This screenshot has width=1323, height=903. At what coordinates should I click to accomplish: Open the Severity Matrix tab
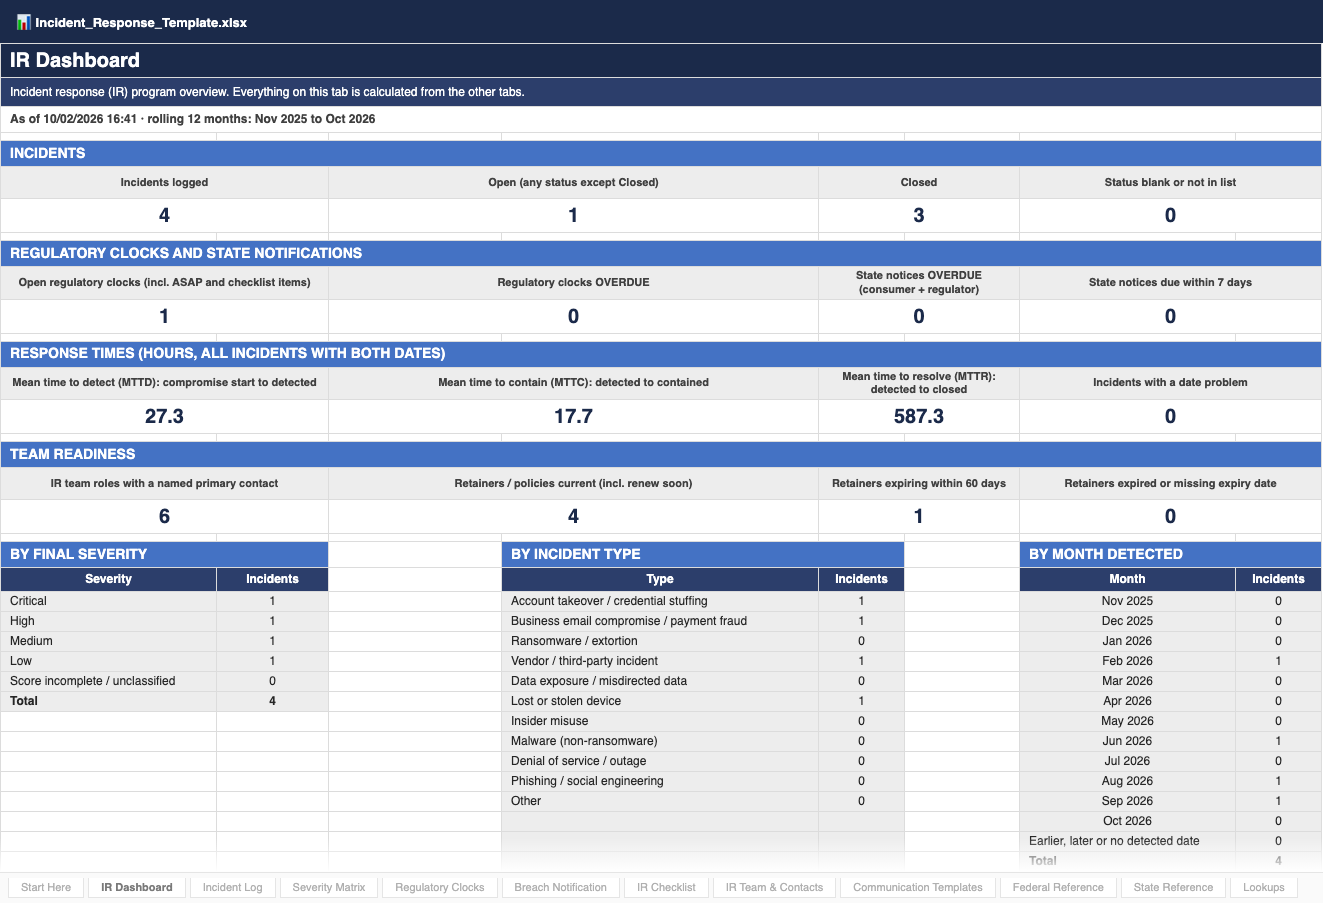329,887
